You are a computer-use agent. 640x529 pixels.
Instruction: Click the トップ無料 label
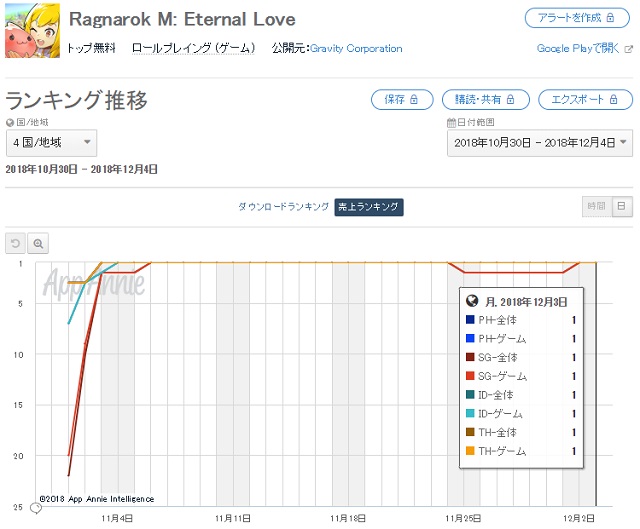click(91, 48)
